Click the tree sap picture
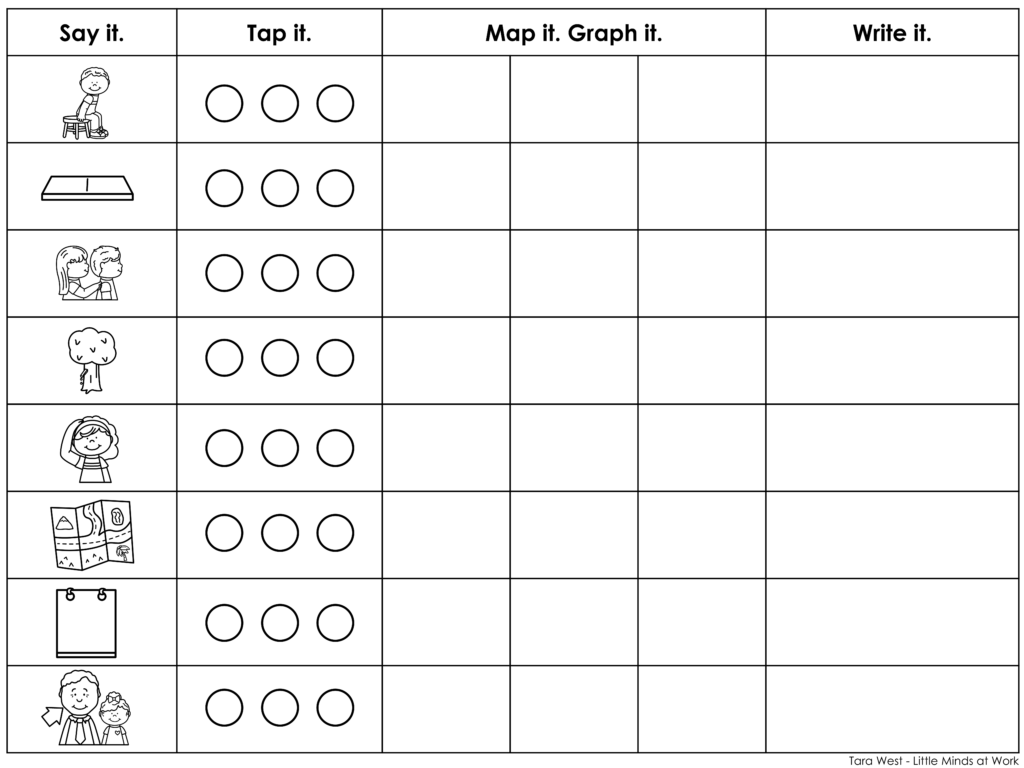Image resolution: width=1024 pixels, height=768 pixels. point(88,360)
